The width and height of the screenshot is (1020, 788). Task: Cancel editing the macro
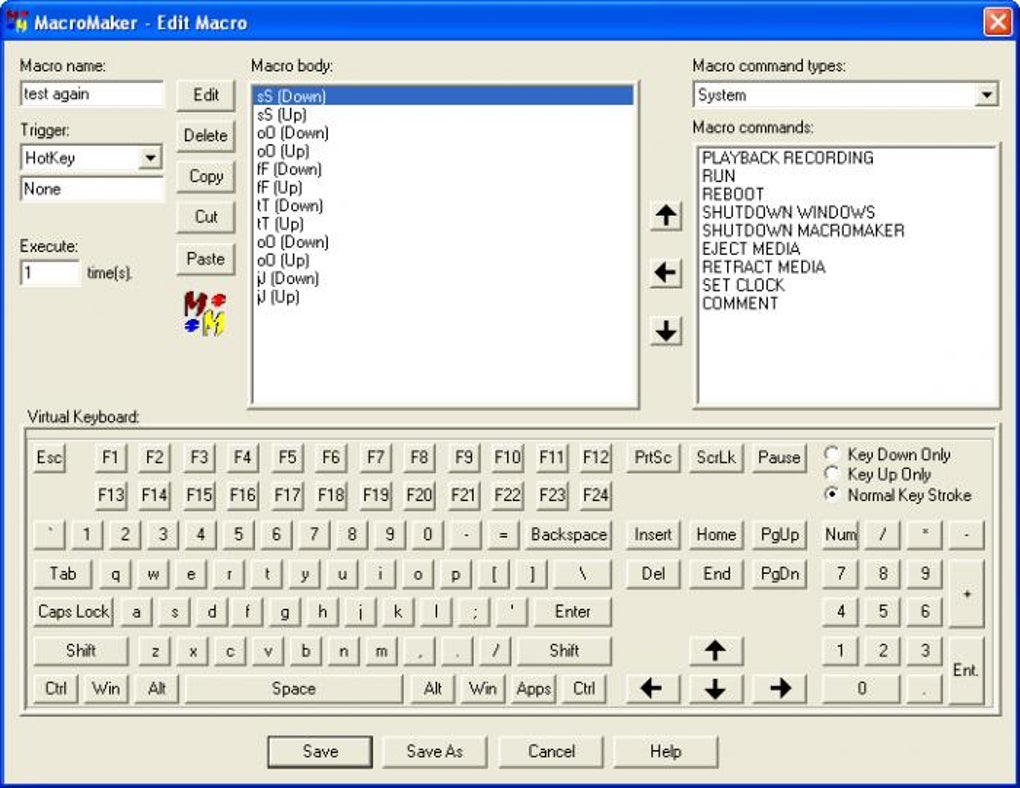coord(551,752)
